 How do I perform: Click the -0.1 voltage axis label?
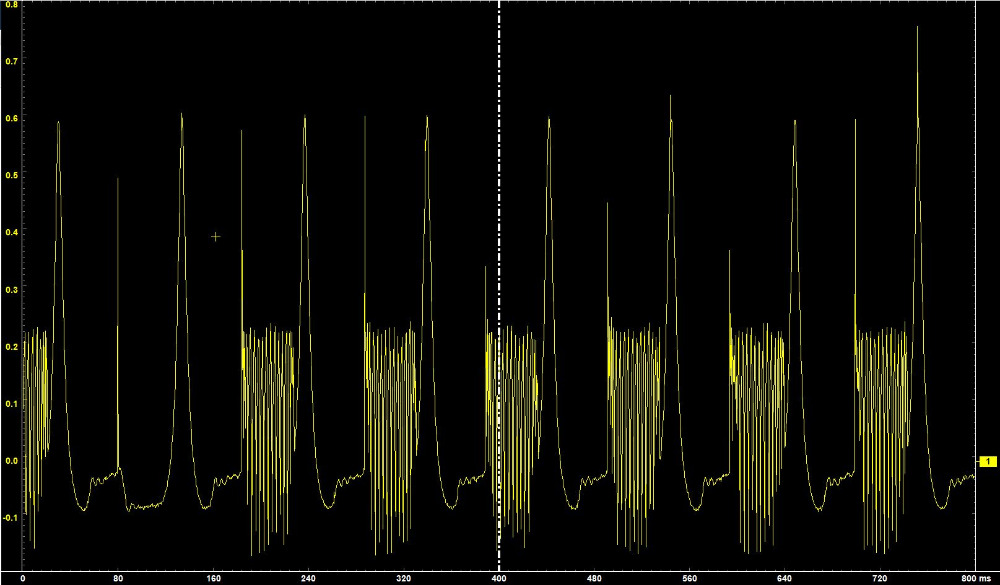pyautogui.click(x=10, y=518)
